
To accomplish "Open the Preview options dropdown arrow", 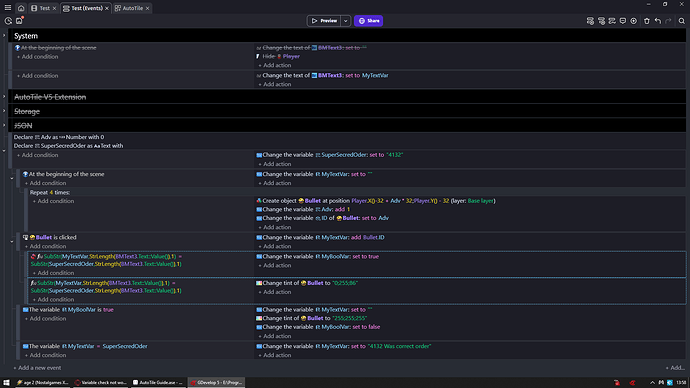I will (345, 21).
